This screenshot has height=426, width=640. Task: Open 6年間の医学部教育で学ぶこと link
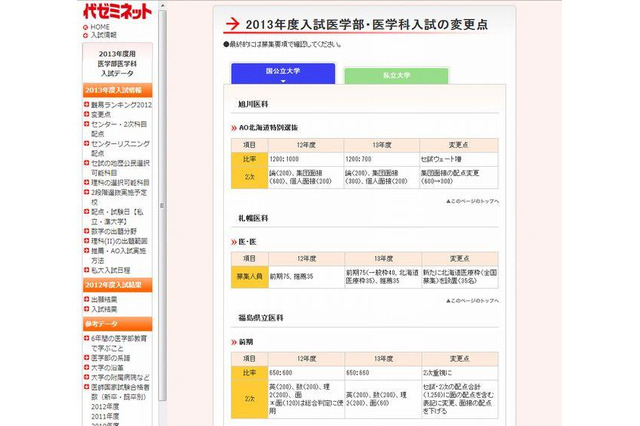click(119, 343)
